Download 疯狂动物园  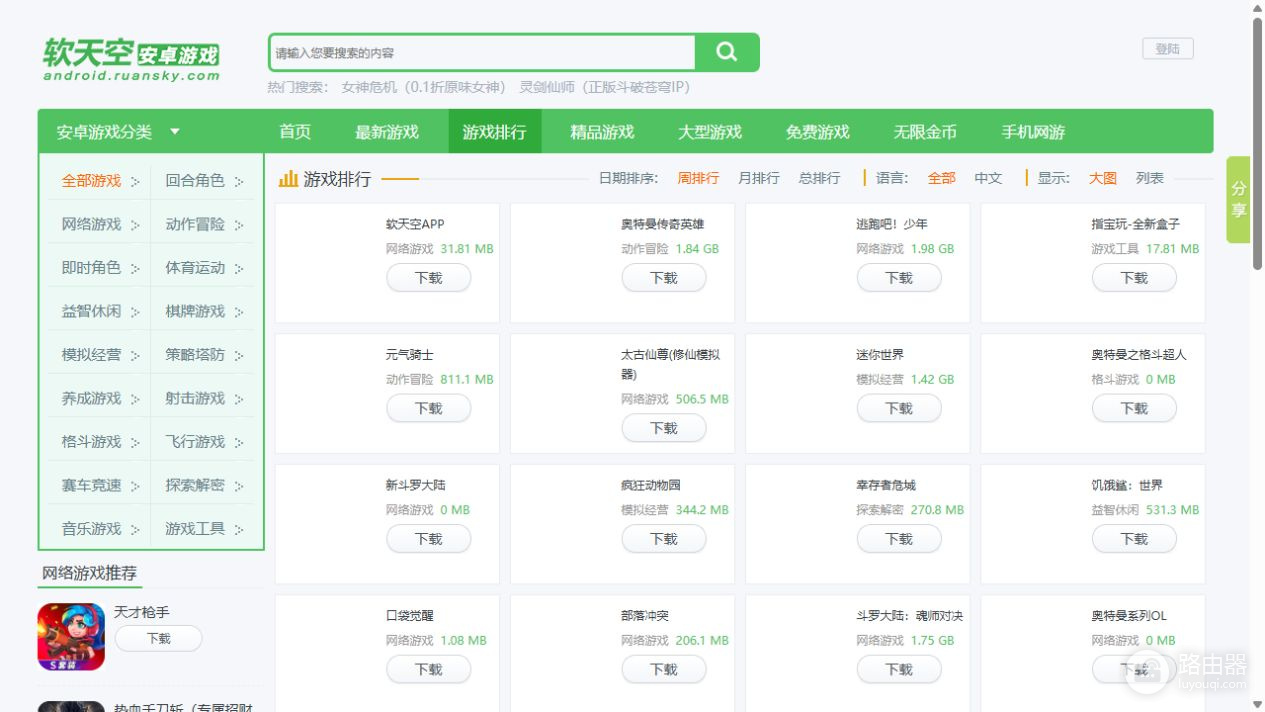pos(664,539)
